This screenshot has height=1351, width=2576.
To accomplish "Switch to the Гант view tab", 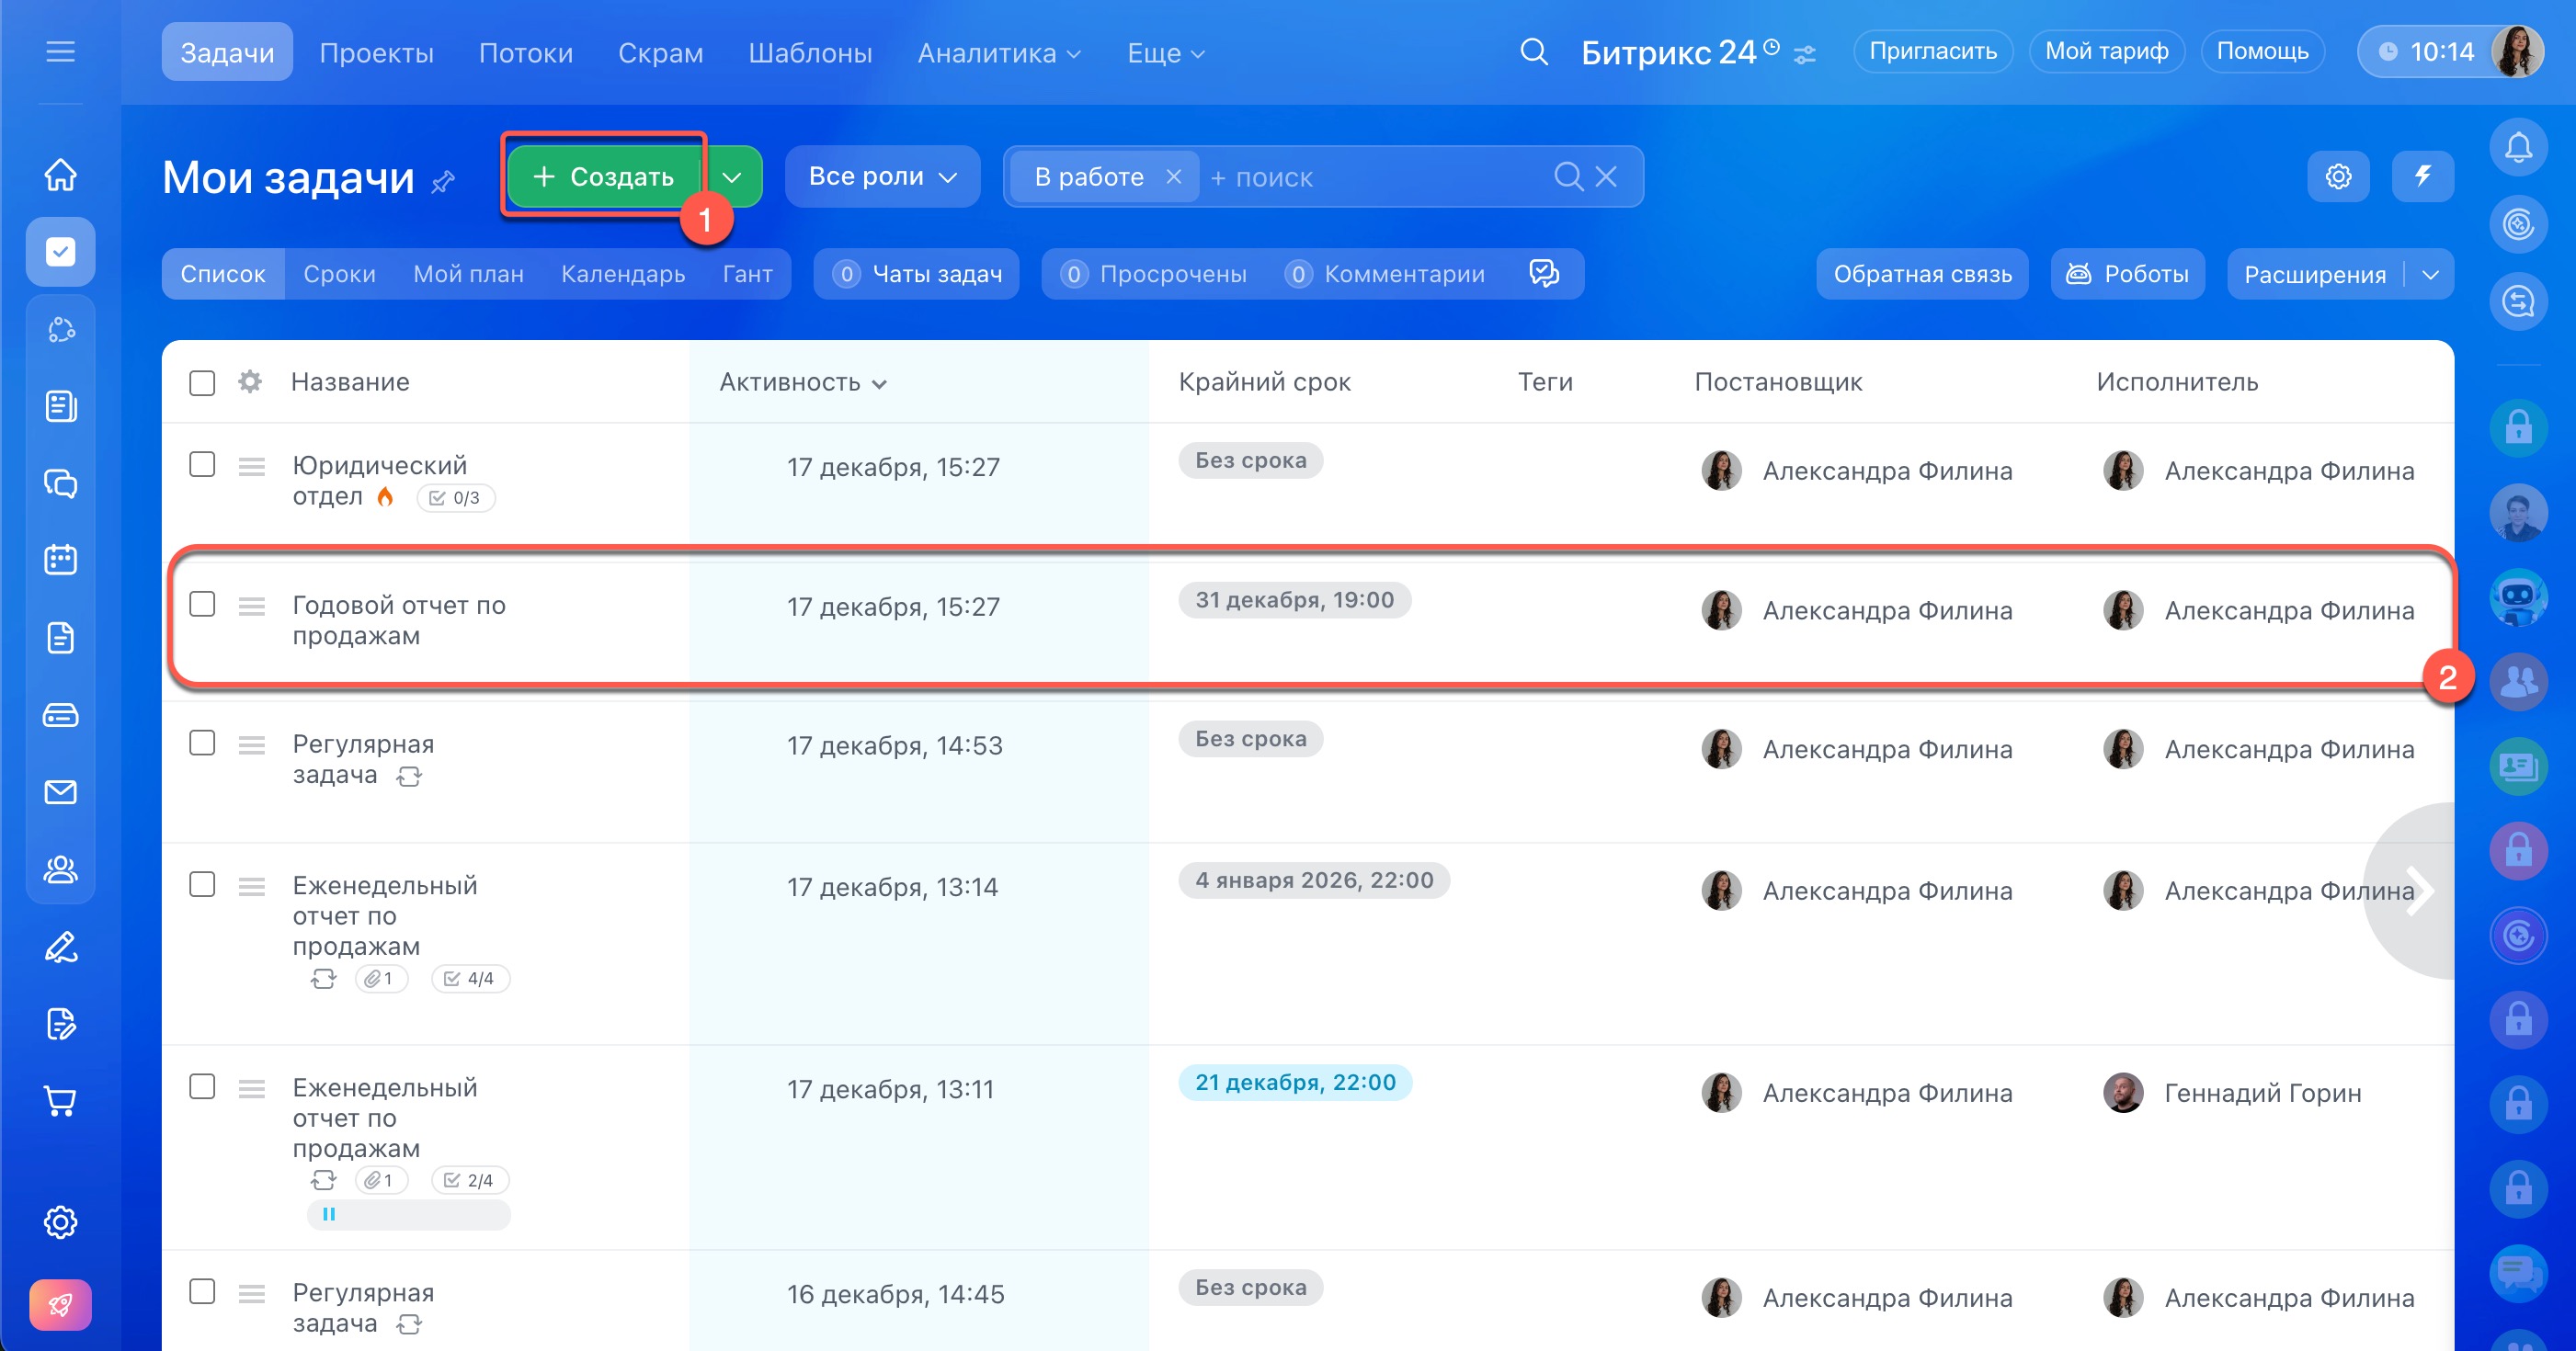I will [x=747, y=274].
